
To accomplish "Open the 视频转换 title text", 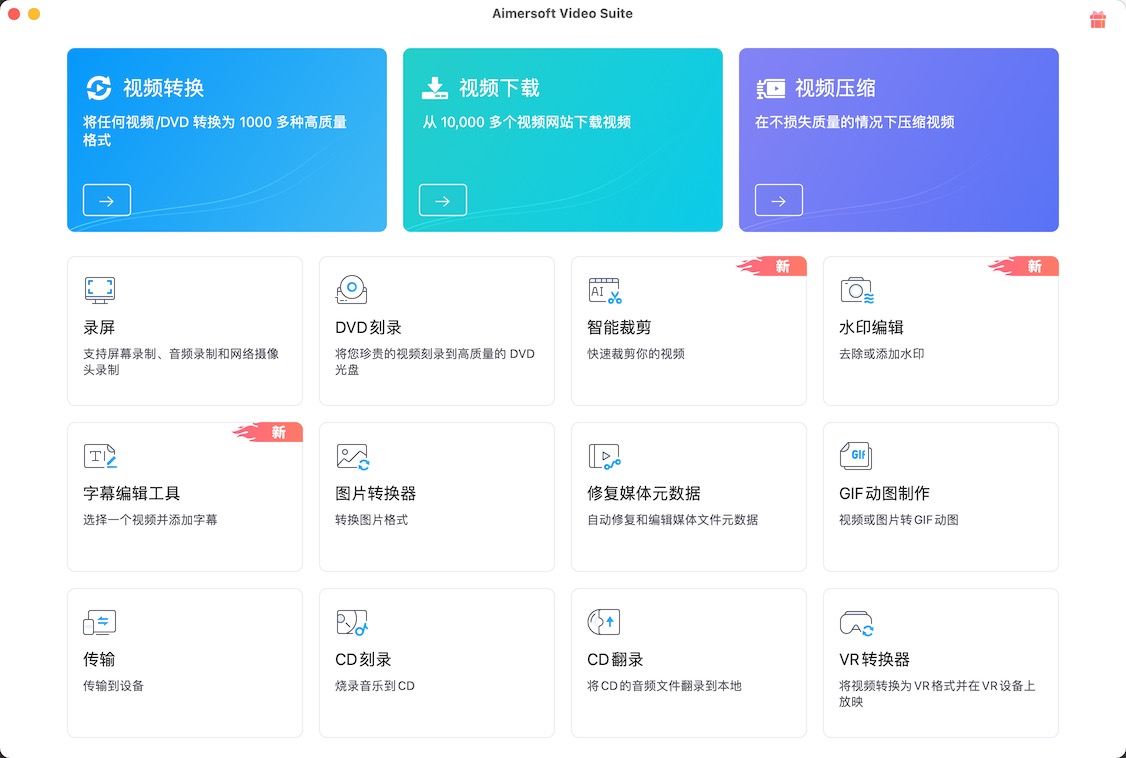I will (164, 88).
